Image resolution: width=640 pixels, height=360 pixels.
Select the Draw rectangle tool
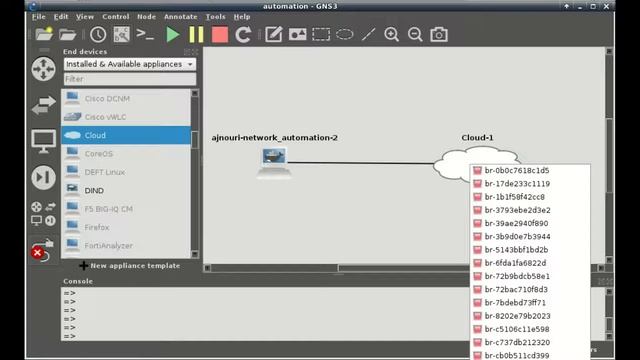coord(321,35)
